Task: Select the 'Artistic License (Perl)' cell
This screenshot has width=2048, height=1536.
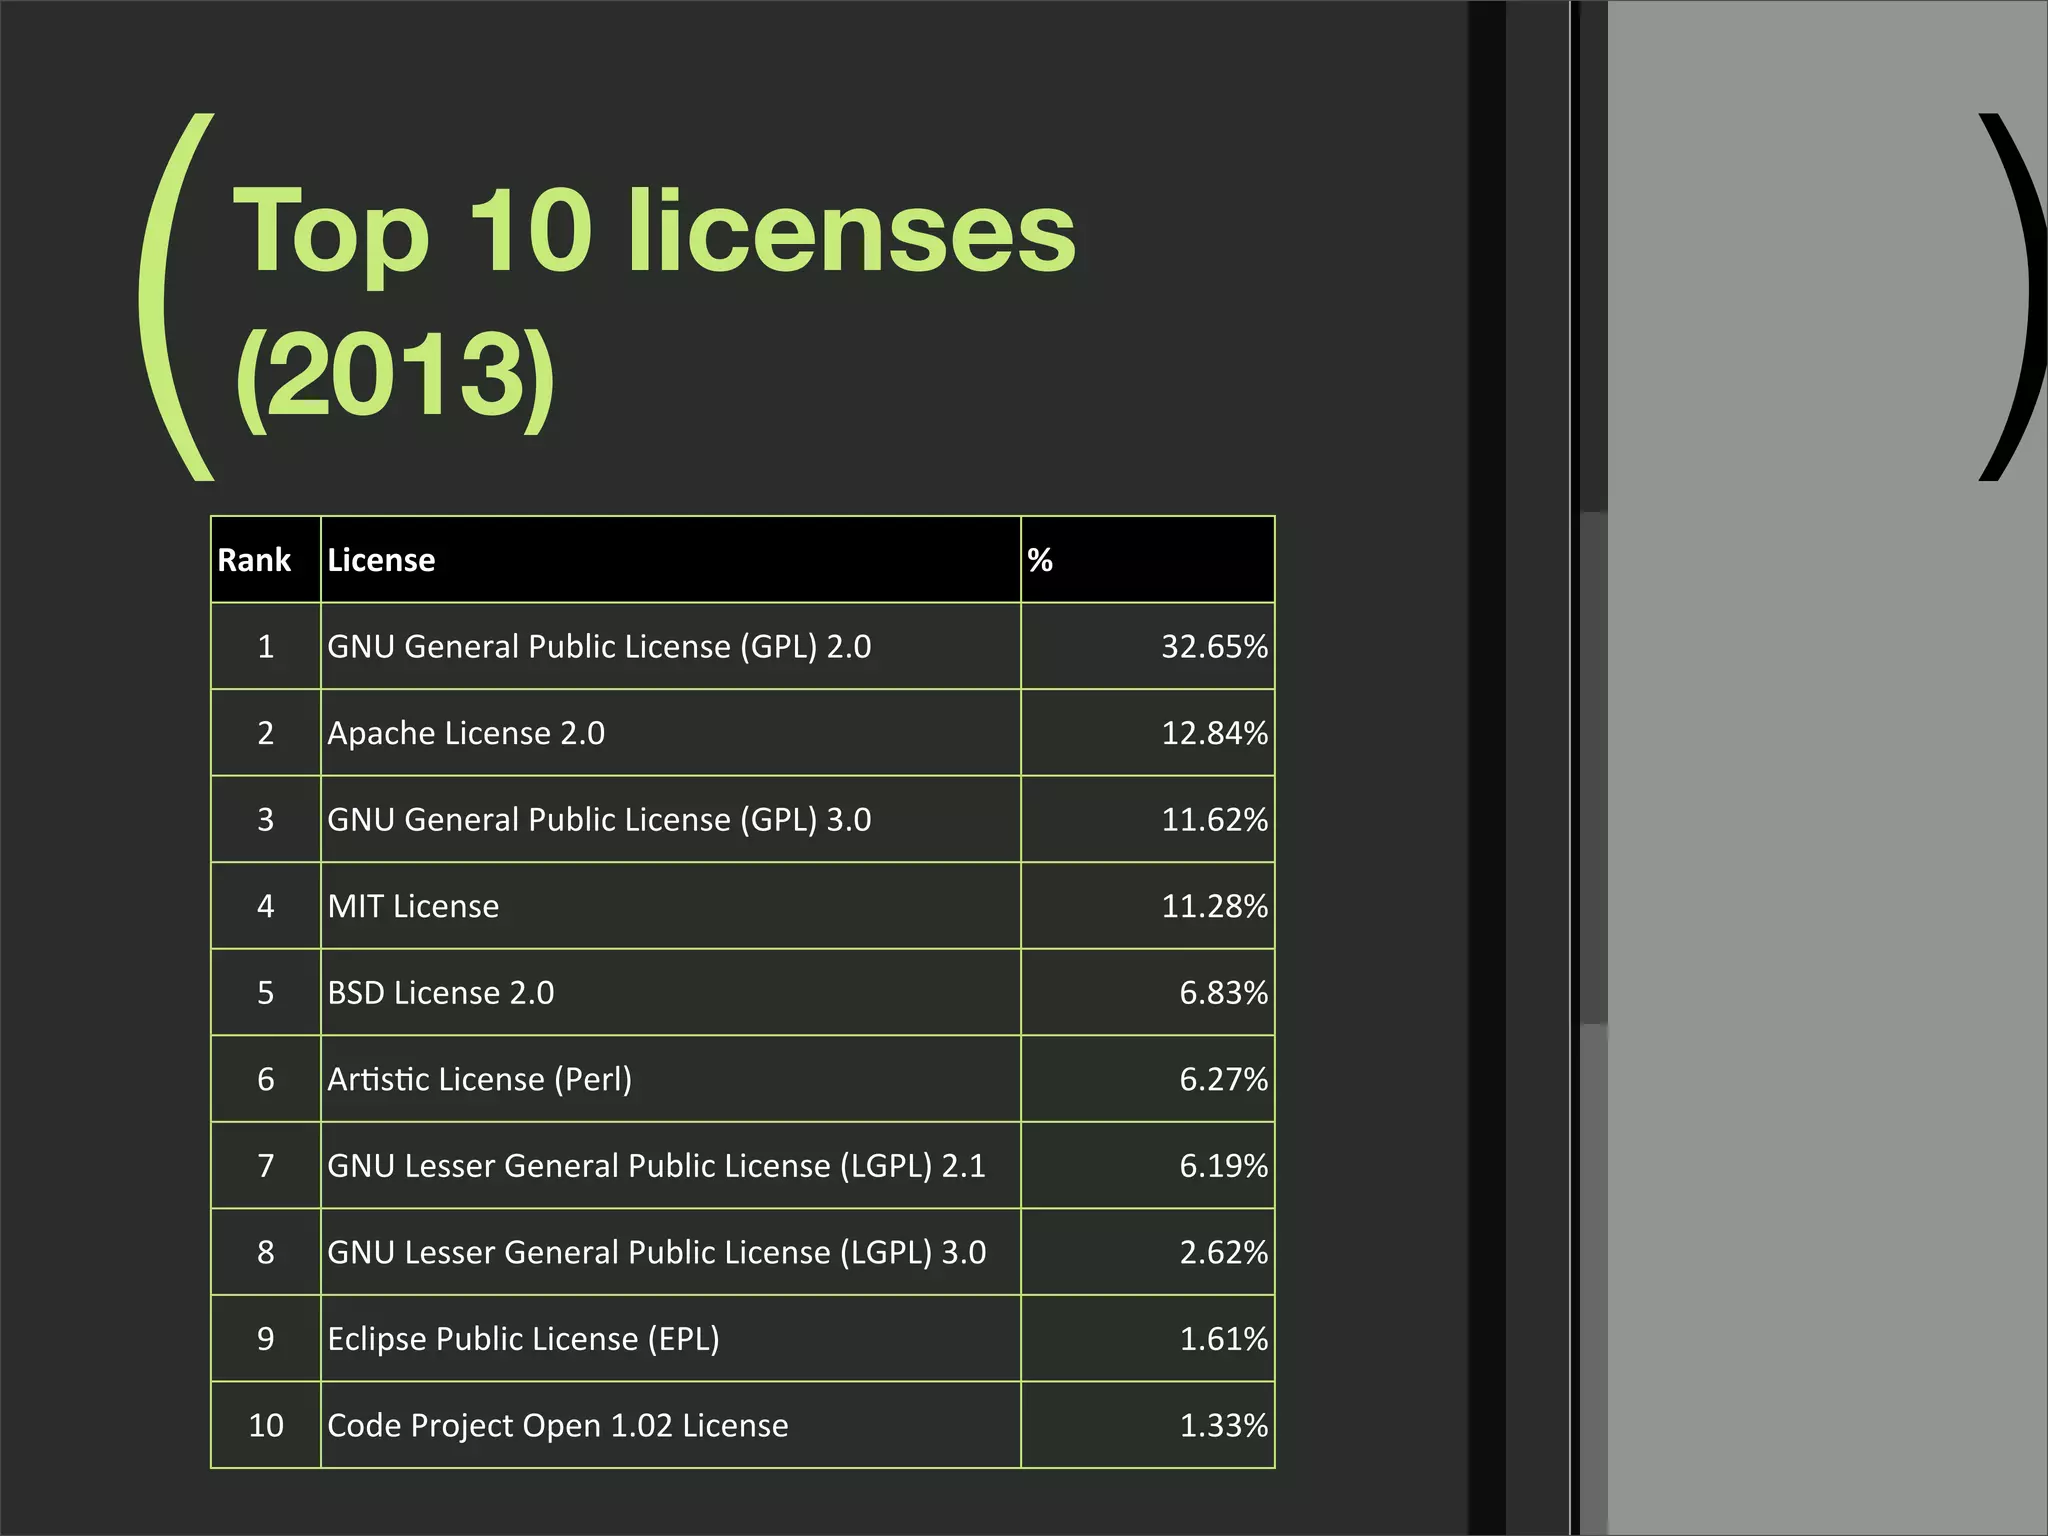Action: [479, 1079]
